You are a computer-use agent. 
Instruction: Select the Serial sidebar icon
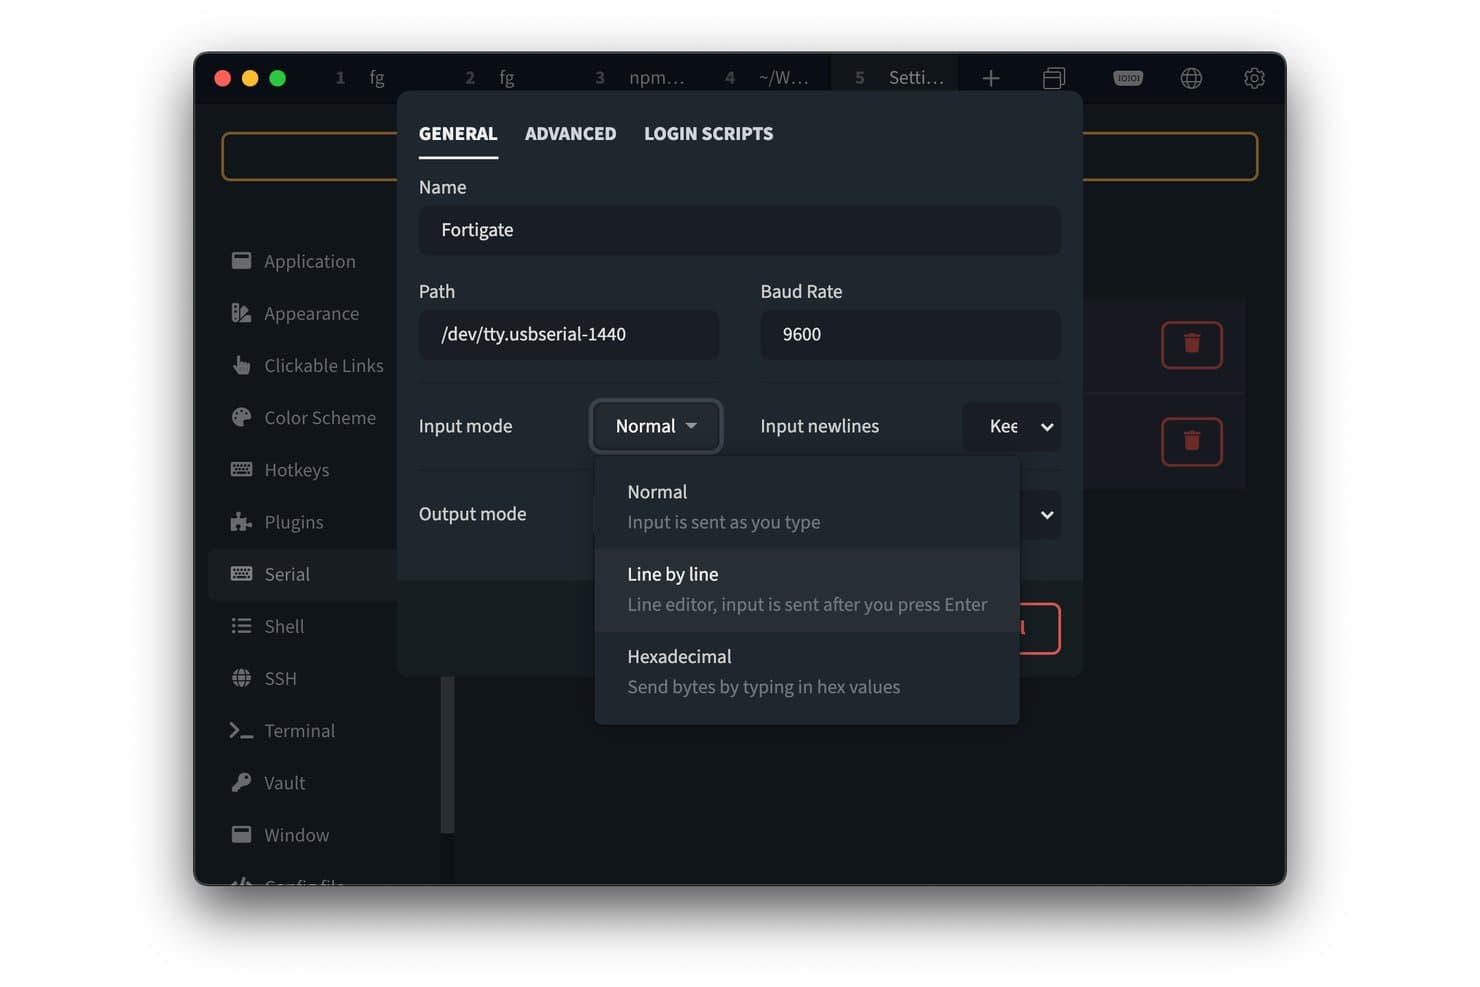(x=241, y=573)
